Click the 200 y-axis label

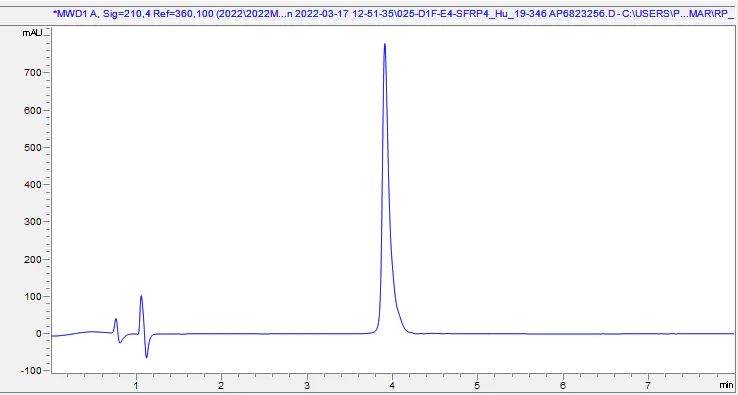(x=33, y=259)
